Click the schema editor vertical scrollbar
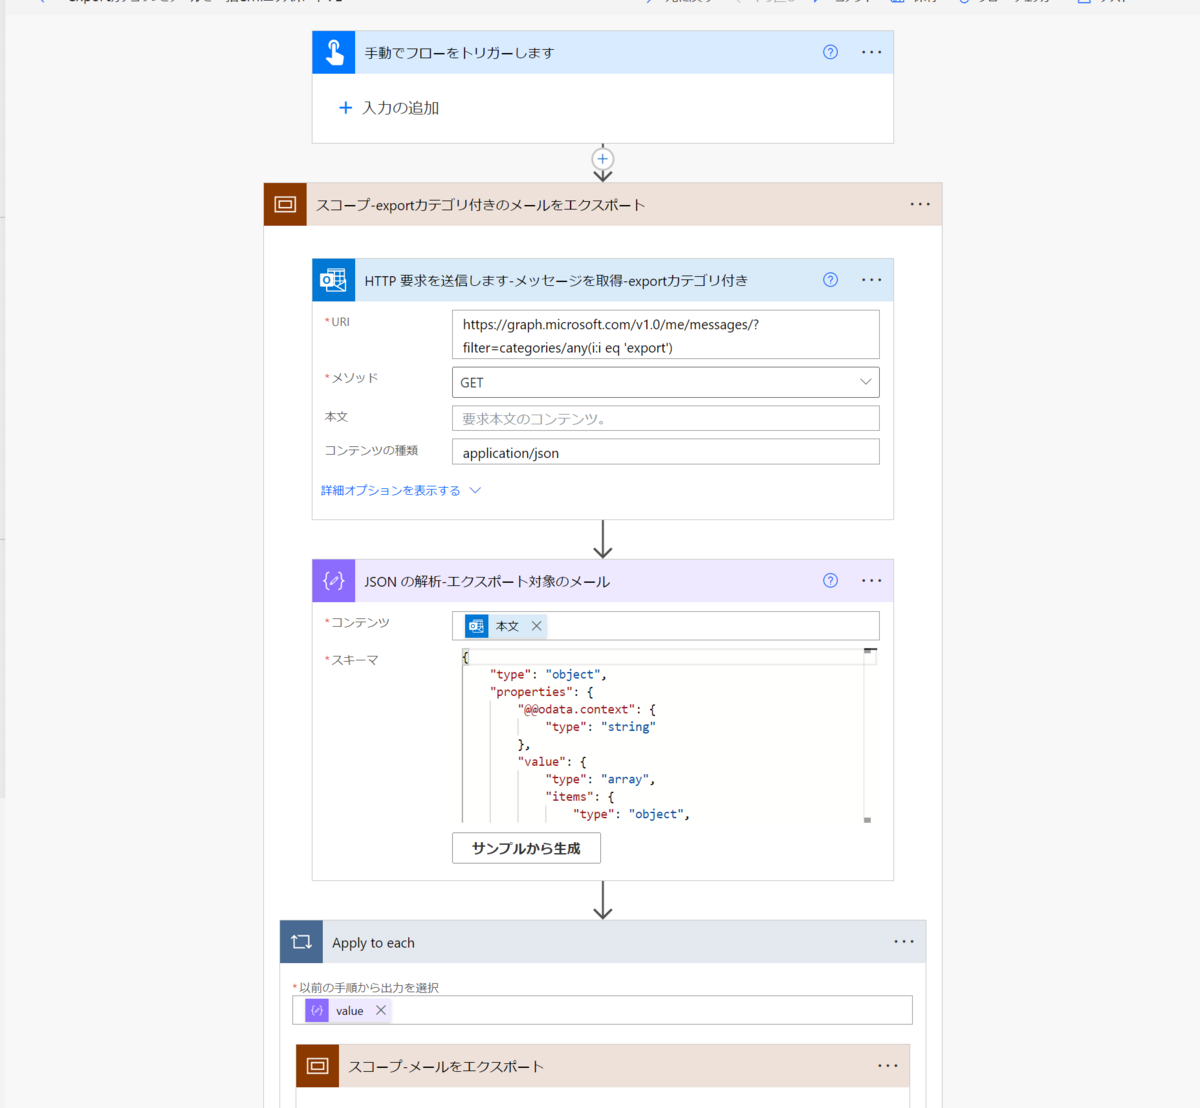1200x1108 pixels. point(870,736)
